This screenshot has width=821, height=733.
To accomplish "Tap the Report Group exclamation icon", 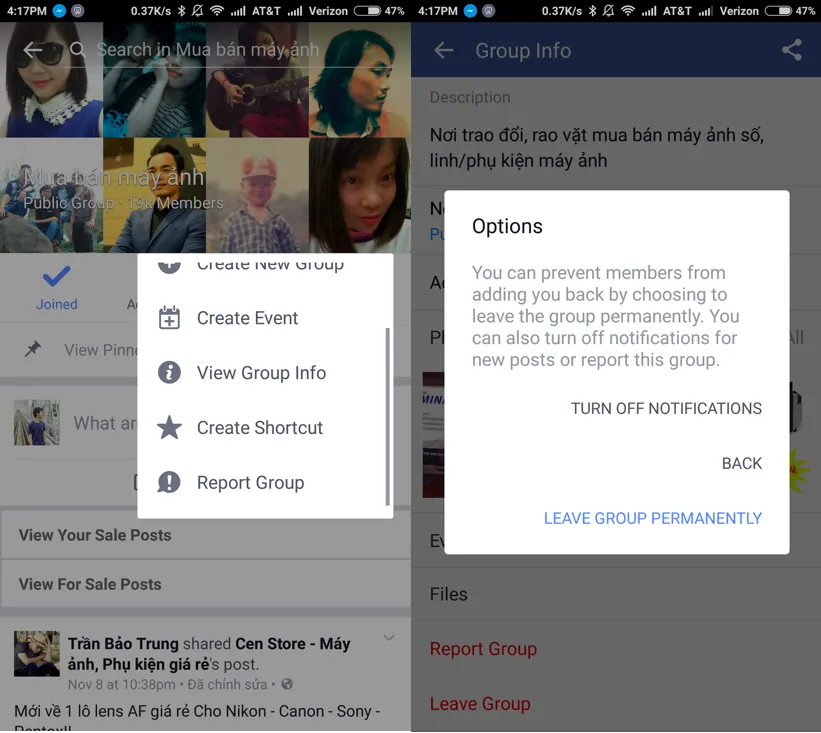I will [170, 482].
